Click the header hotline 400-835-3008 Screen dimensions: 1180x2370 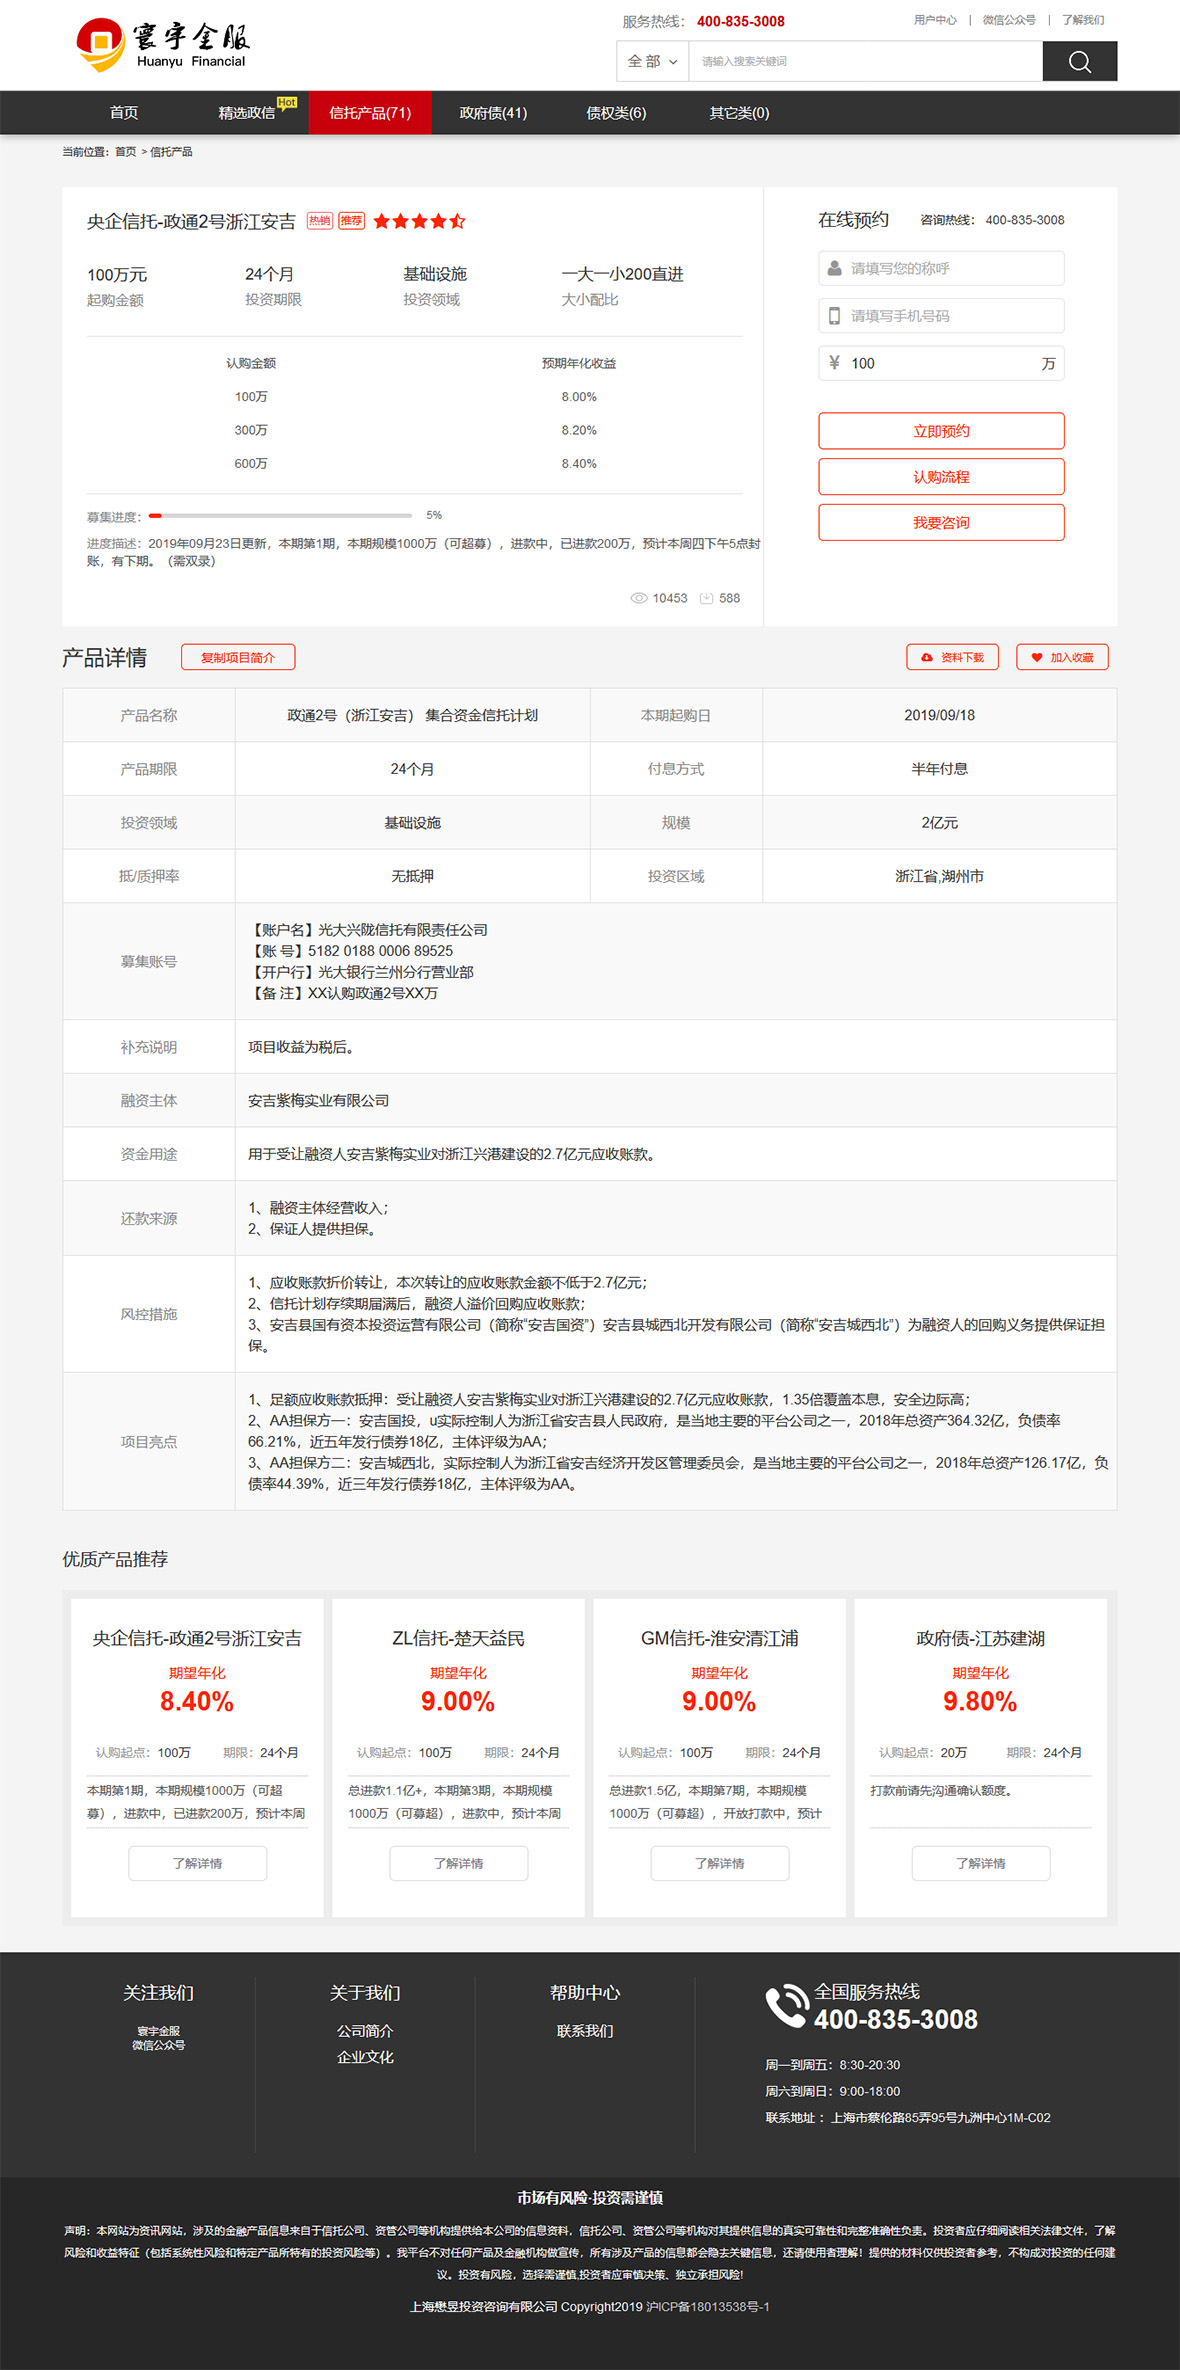point(741,21)
